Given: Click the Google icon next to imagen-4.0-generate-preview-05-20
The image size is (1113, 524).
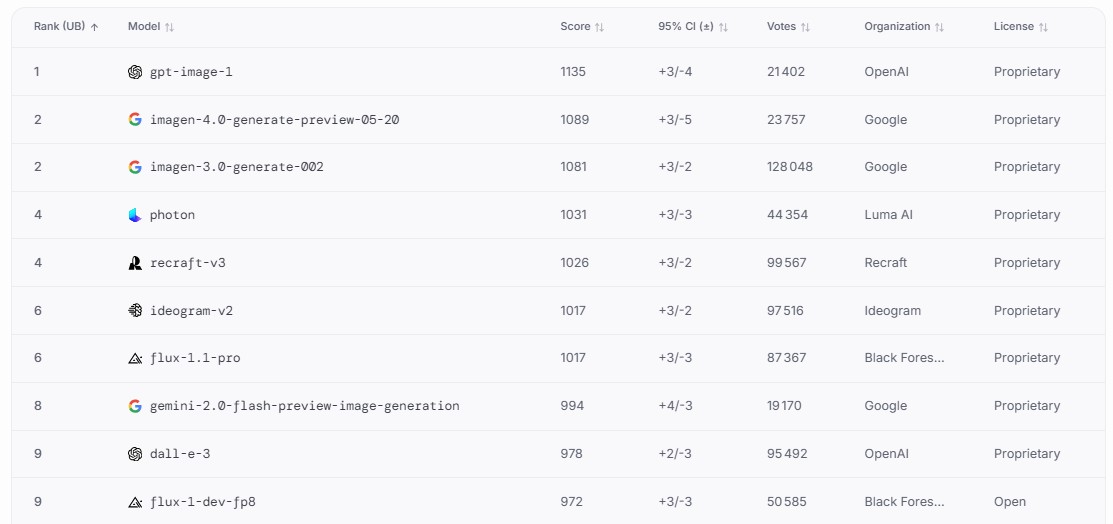Looking at the screenshot, I should (x=135, y=119).
